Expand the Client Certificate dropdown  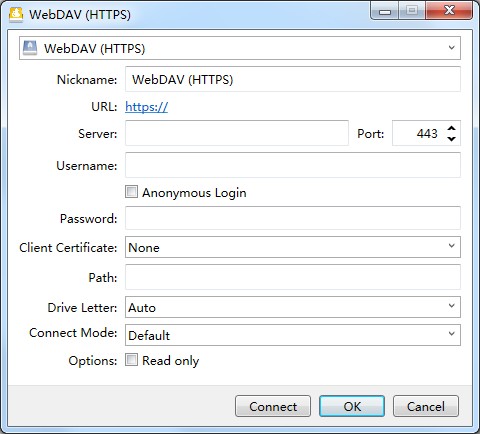(293, 247)
